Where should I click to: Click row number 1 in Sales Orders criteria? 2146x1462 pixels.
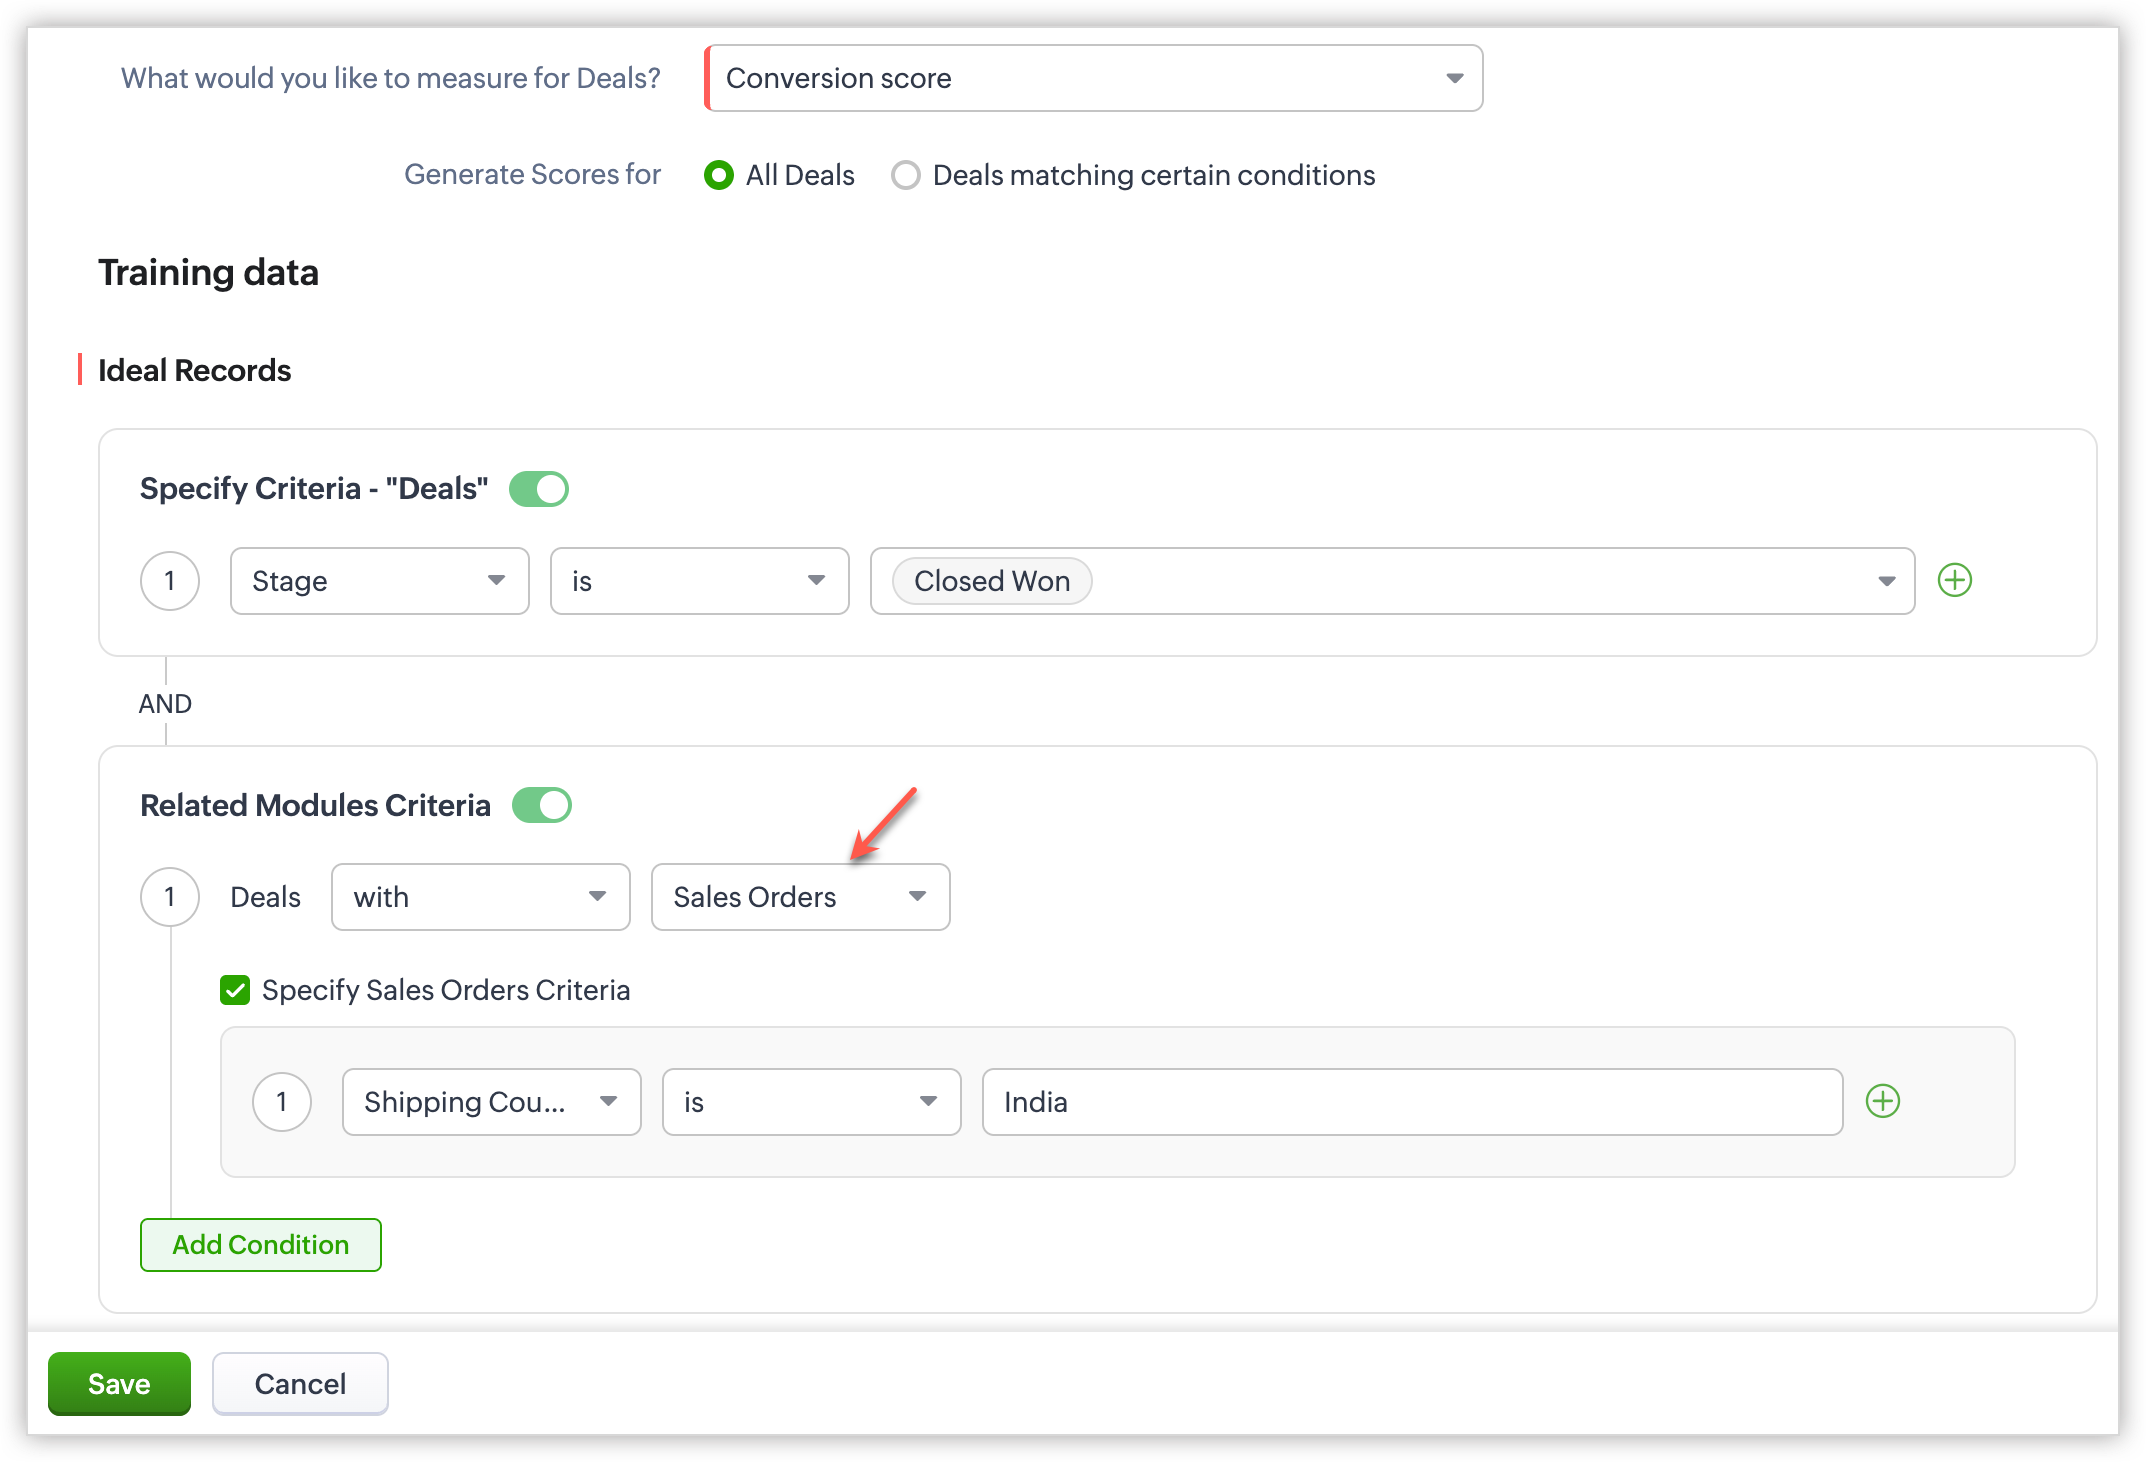(x=282, y=1101)
